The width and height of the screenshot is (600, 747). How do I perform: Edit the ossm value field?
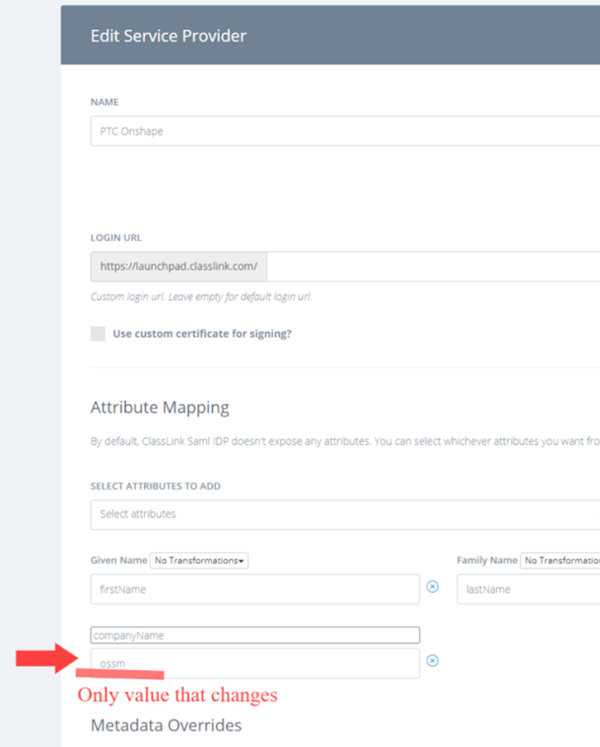point(255,662)
